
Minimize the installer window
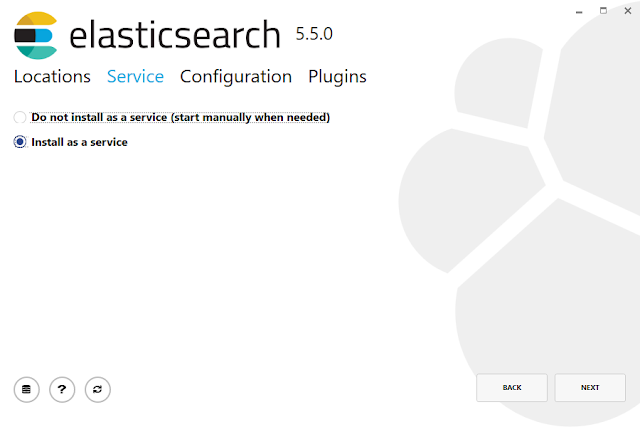pyautogui.click(x=579, y=11)
